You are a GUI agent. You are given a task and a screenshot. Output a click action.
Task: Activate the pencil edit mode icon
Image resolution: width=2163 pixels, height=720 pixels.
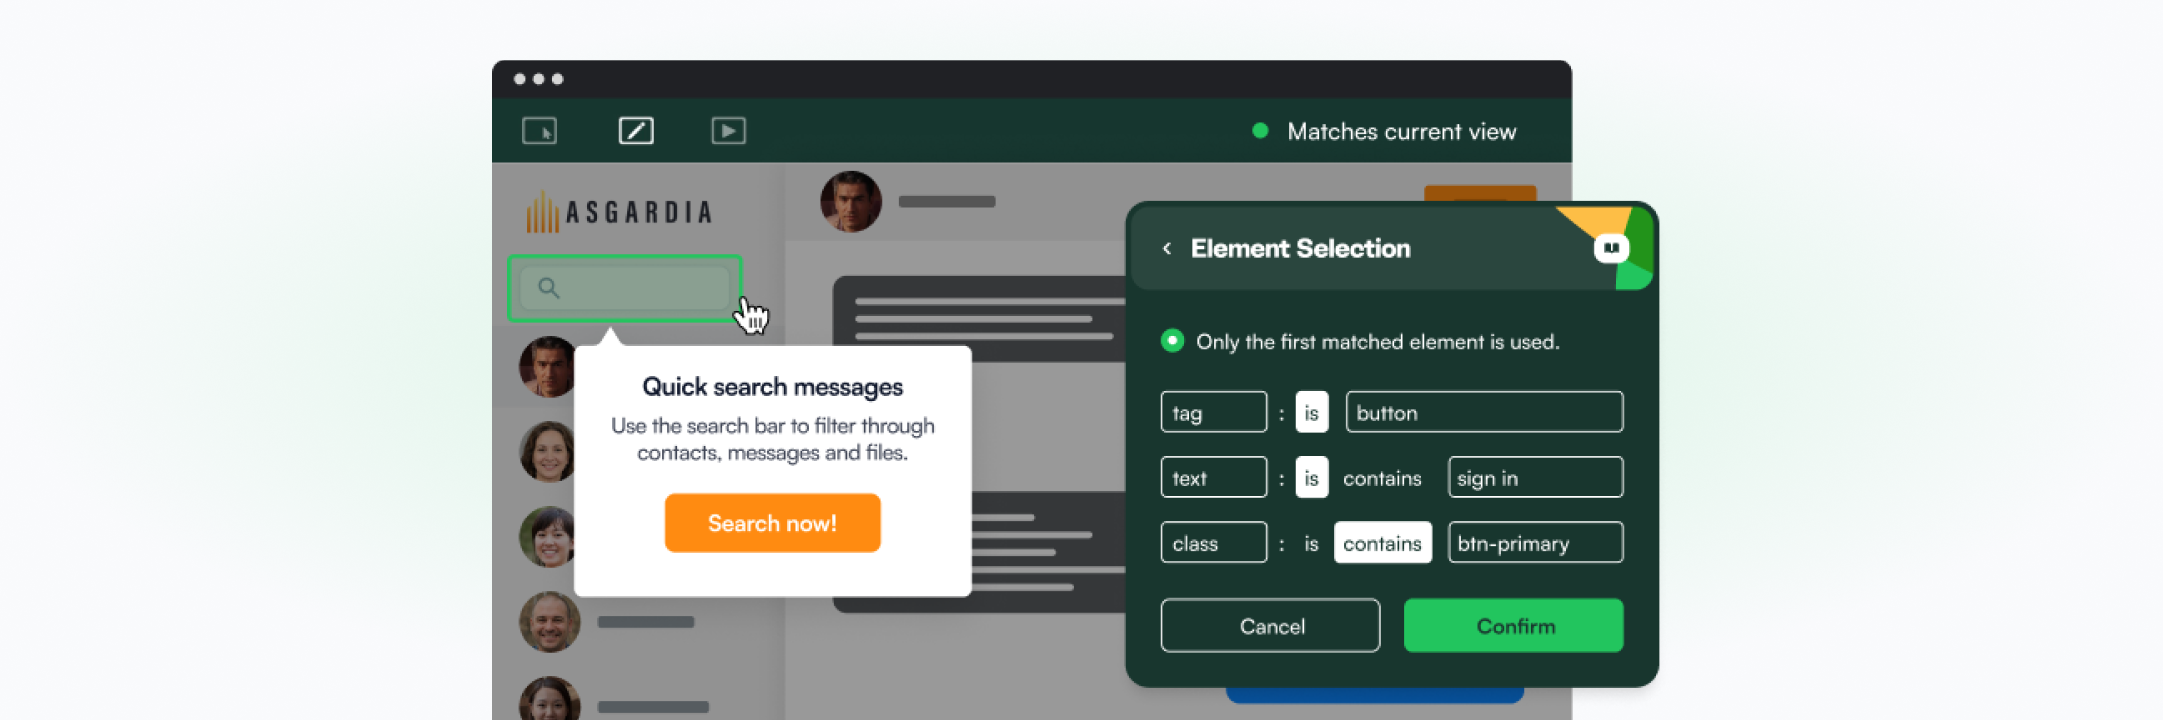636,131
